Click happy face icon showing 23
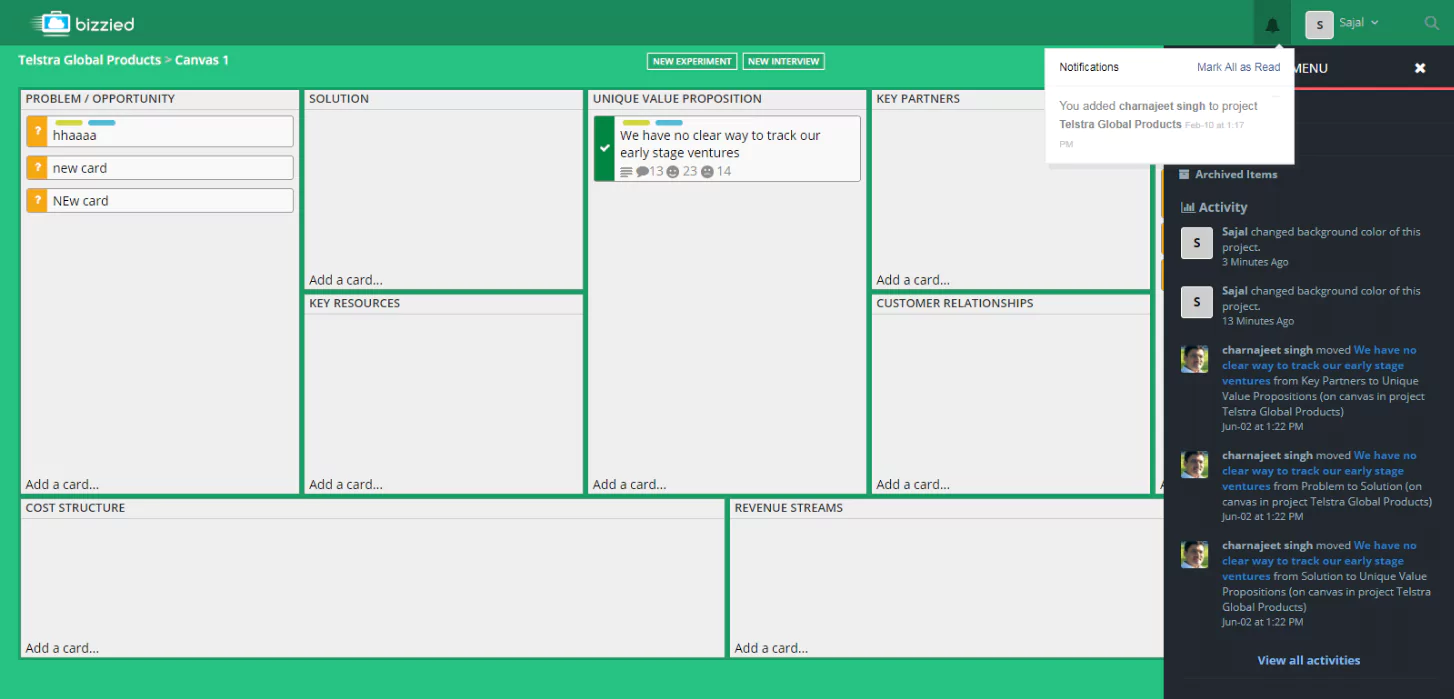This screenshot has width=1454, height=699. [x=673, y=172]
